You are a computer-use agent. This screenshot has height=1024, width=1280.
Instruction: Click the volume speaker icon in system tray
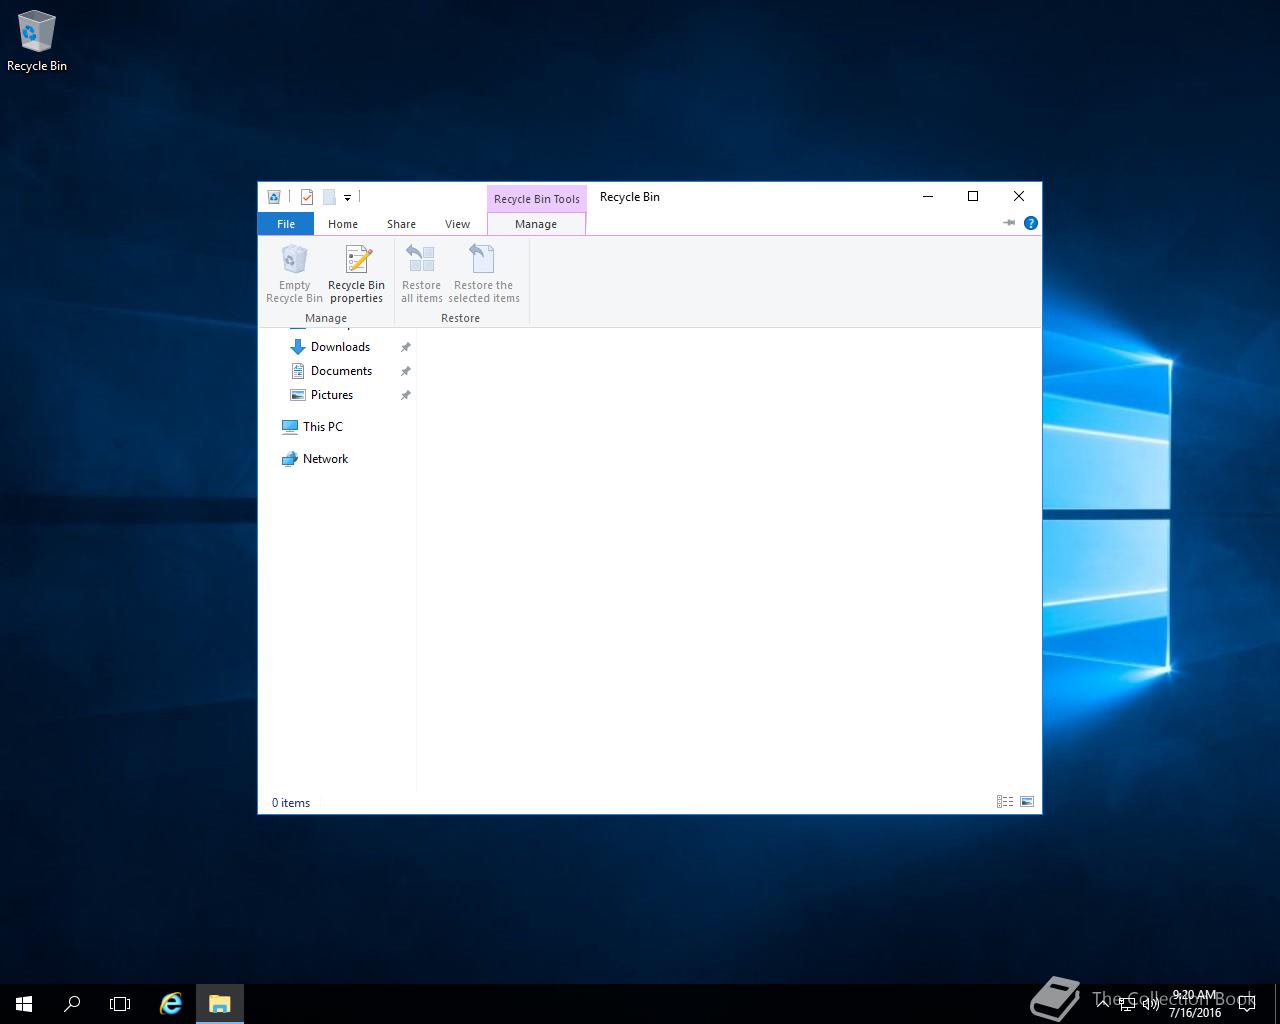1150,1003
